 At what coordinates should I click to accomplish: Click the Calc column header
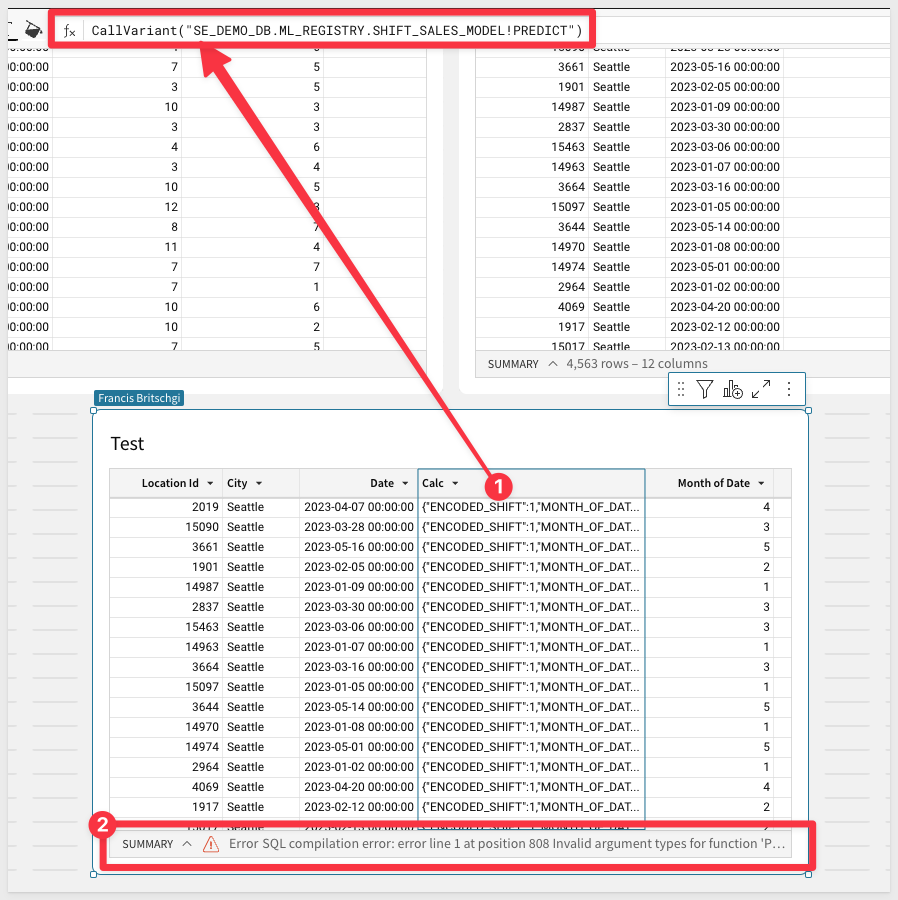tap(531, 483)
